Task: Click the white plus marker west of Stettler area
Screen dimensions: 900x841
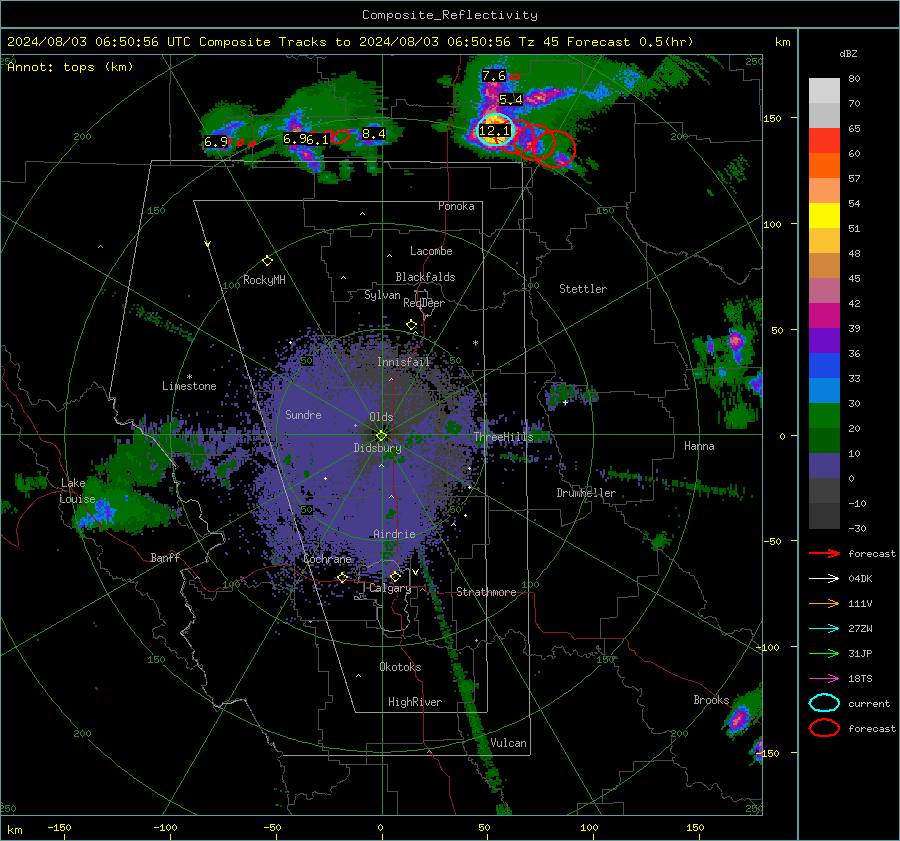Action: click(565, 403)
